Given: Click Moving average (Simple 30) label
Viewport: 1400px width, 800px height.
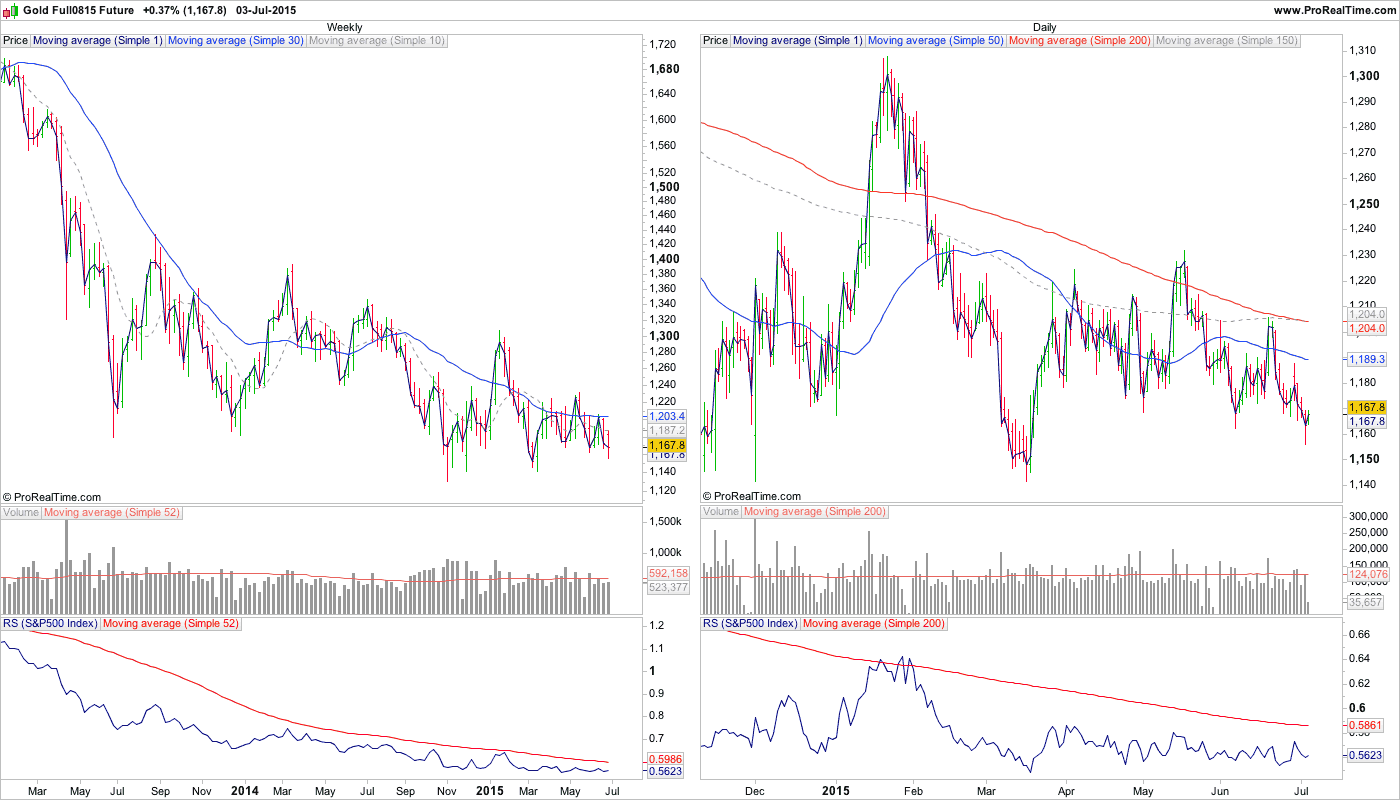Looking at the screenshot, I should point(235,41).
